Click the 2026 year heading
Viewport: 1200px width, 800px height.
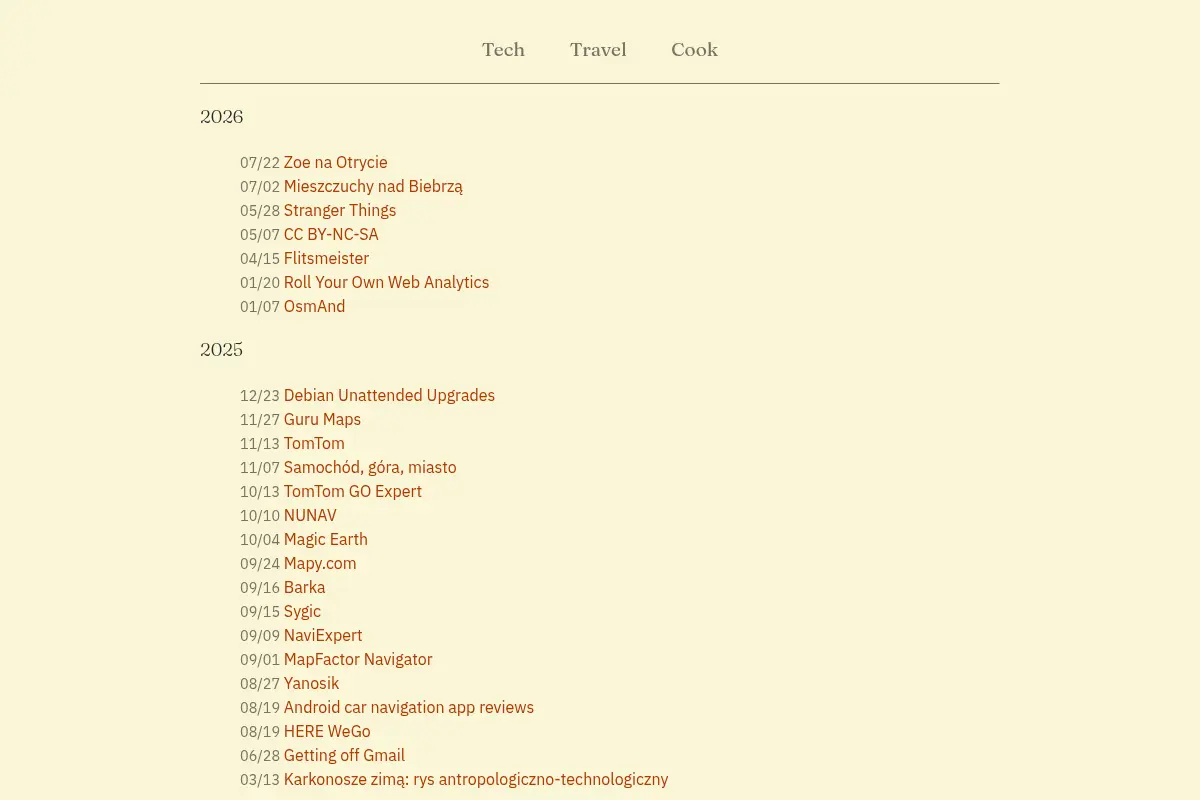point(221,117)
